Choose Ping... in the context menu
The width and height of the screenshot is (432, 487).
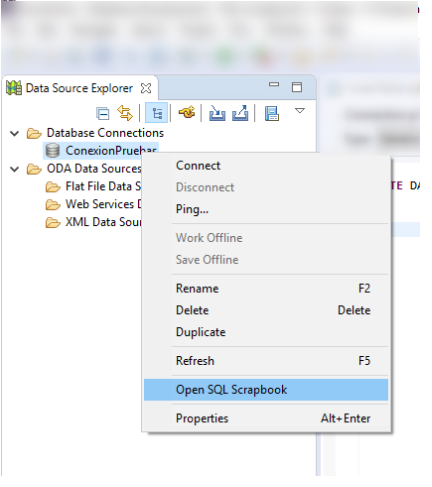click(x=192, y=209)
